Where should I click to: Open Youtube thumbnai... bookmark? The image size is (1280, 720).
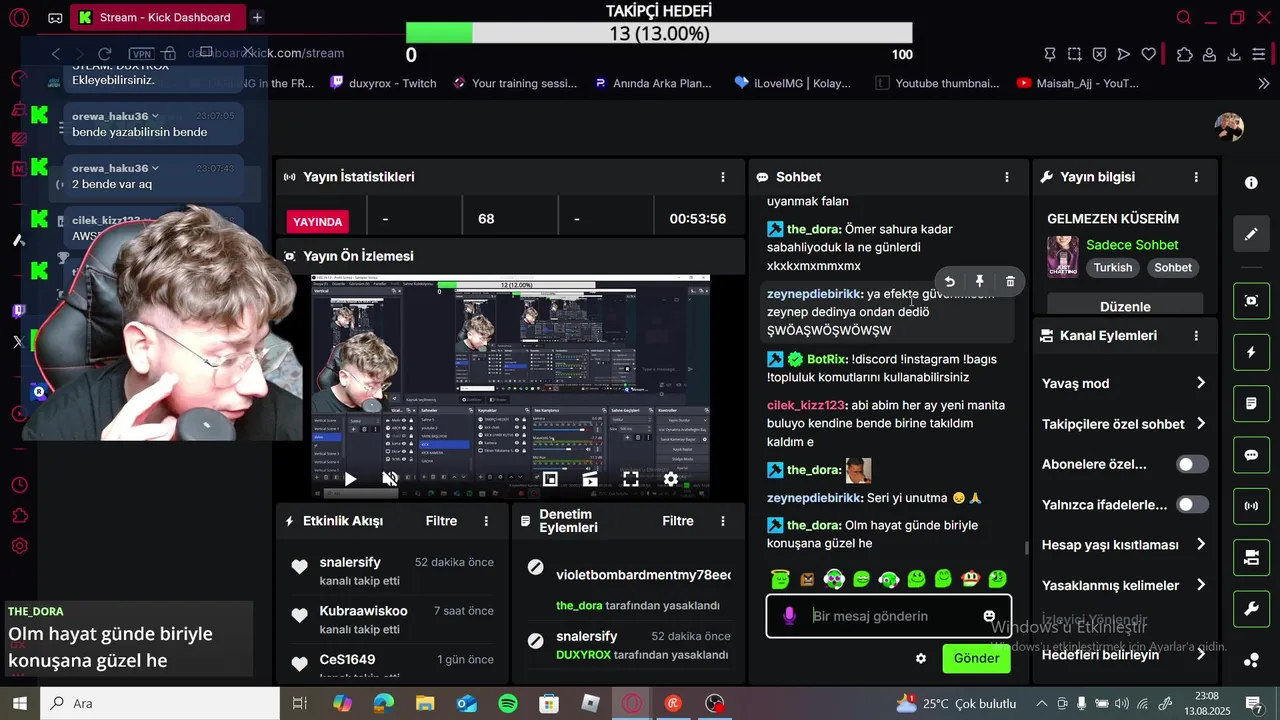point(937,83)
